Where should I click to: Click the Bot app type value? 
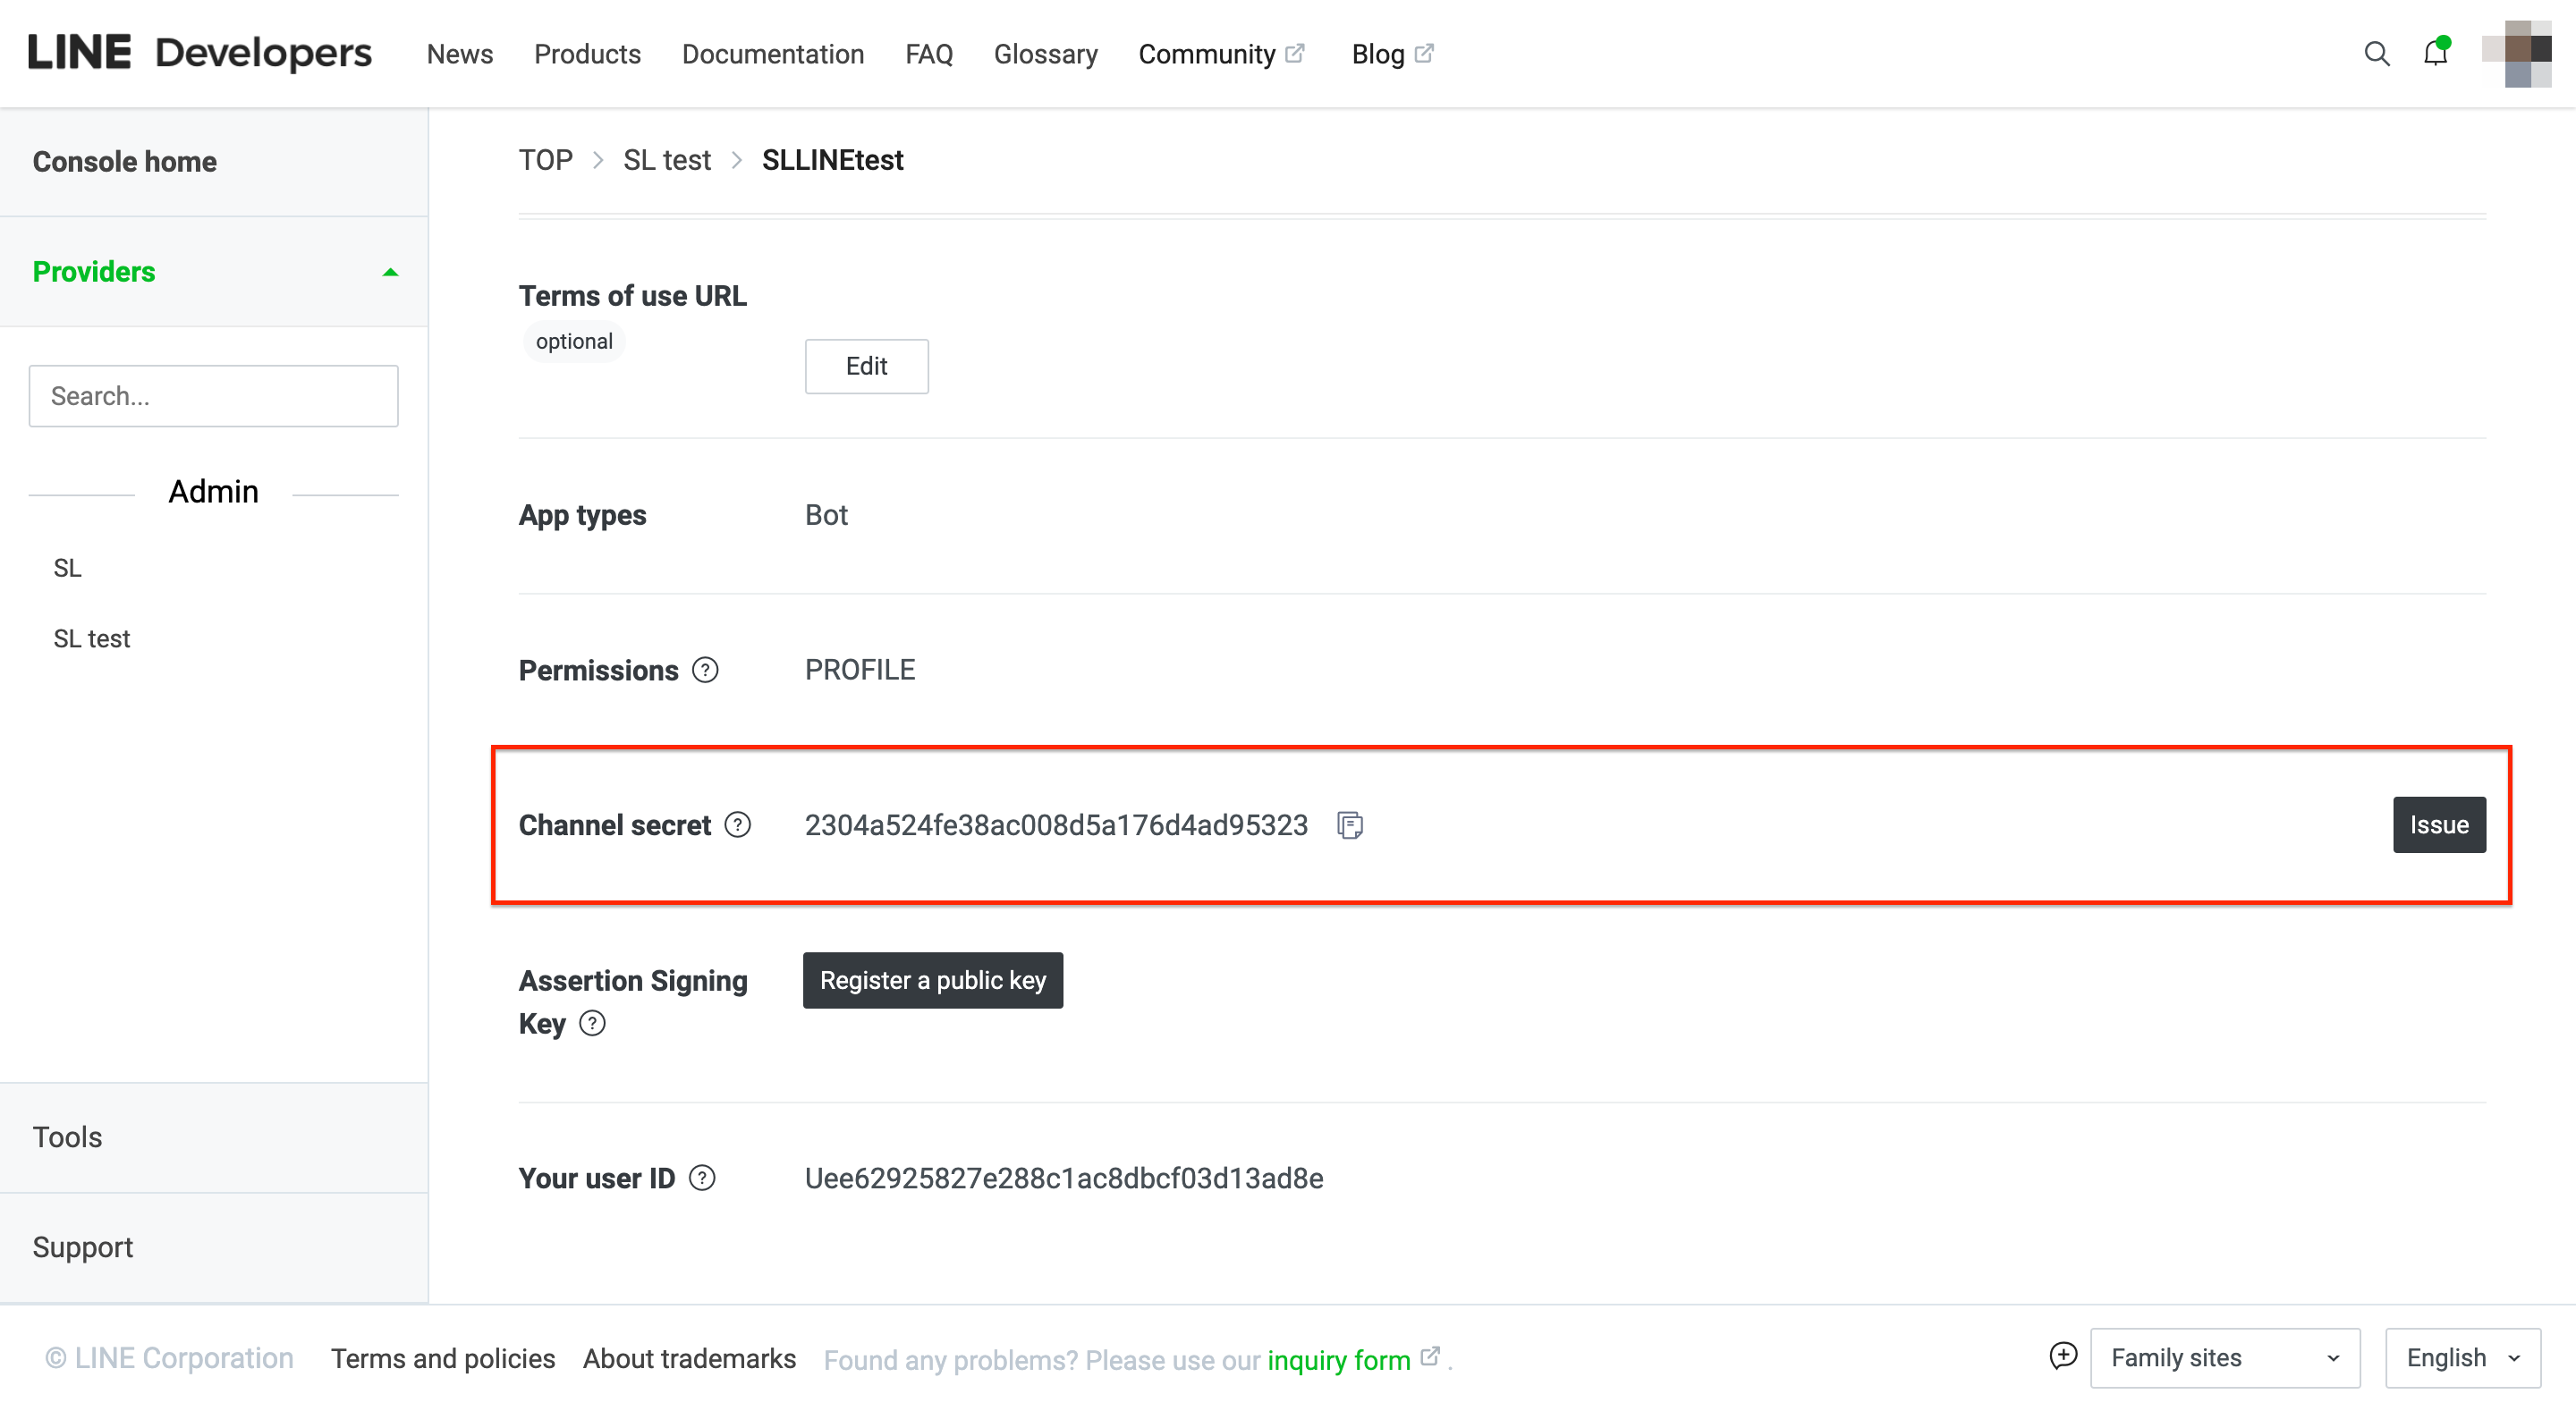[826, 515]
